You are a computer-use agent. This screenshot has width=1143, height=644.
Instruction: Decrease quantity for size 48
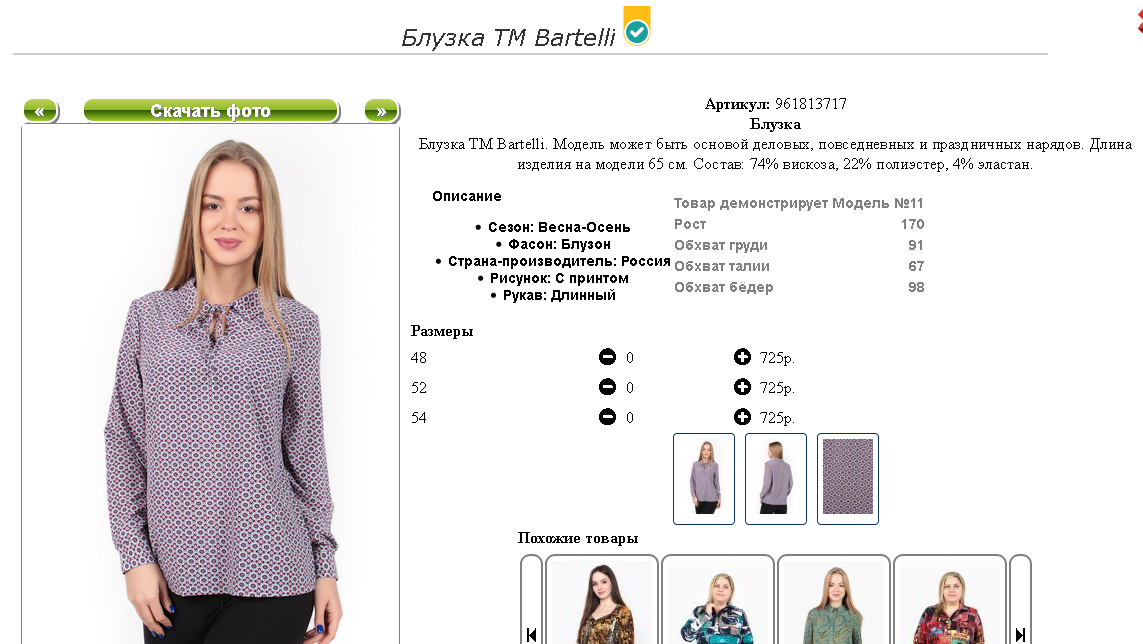point(607,357)
